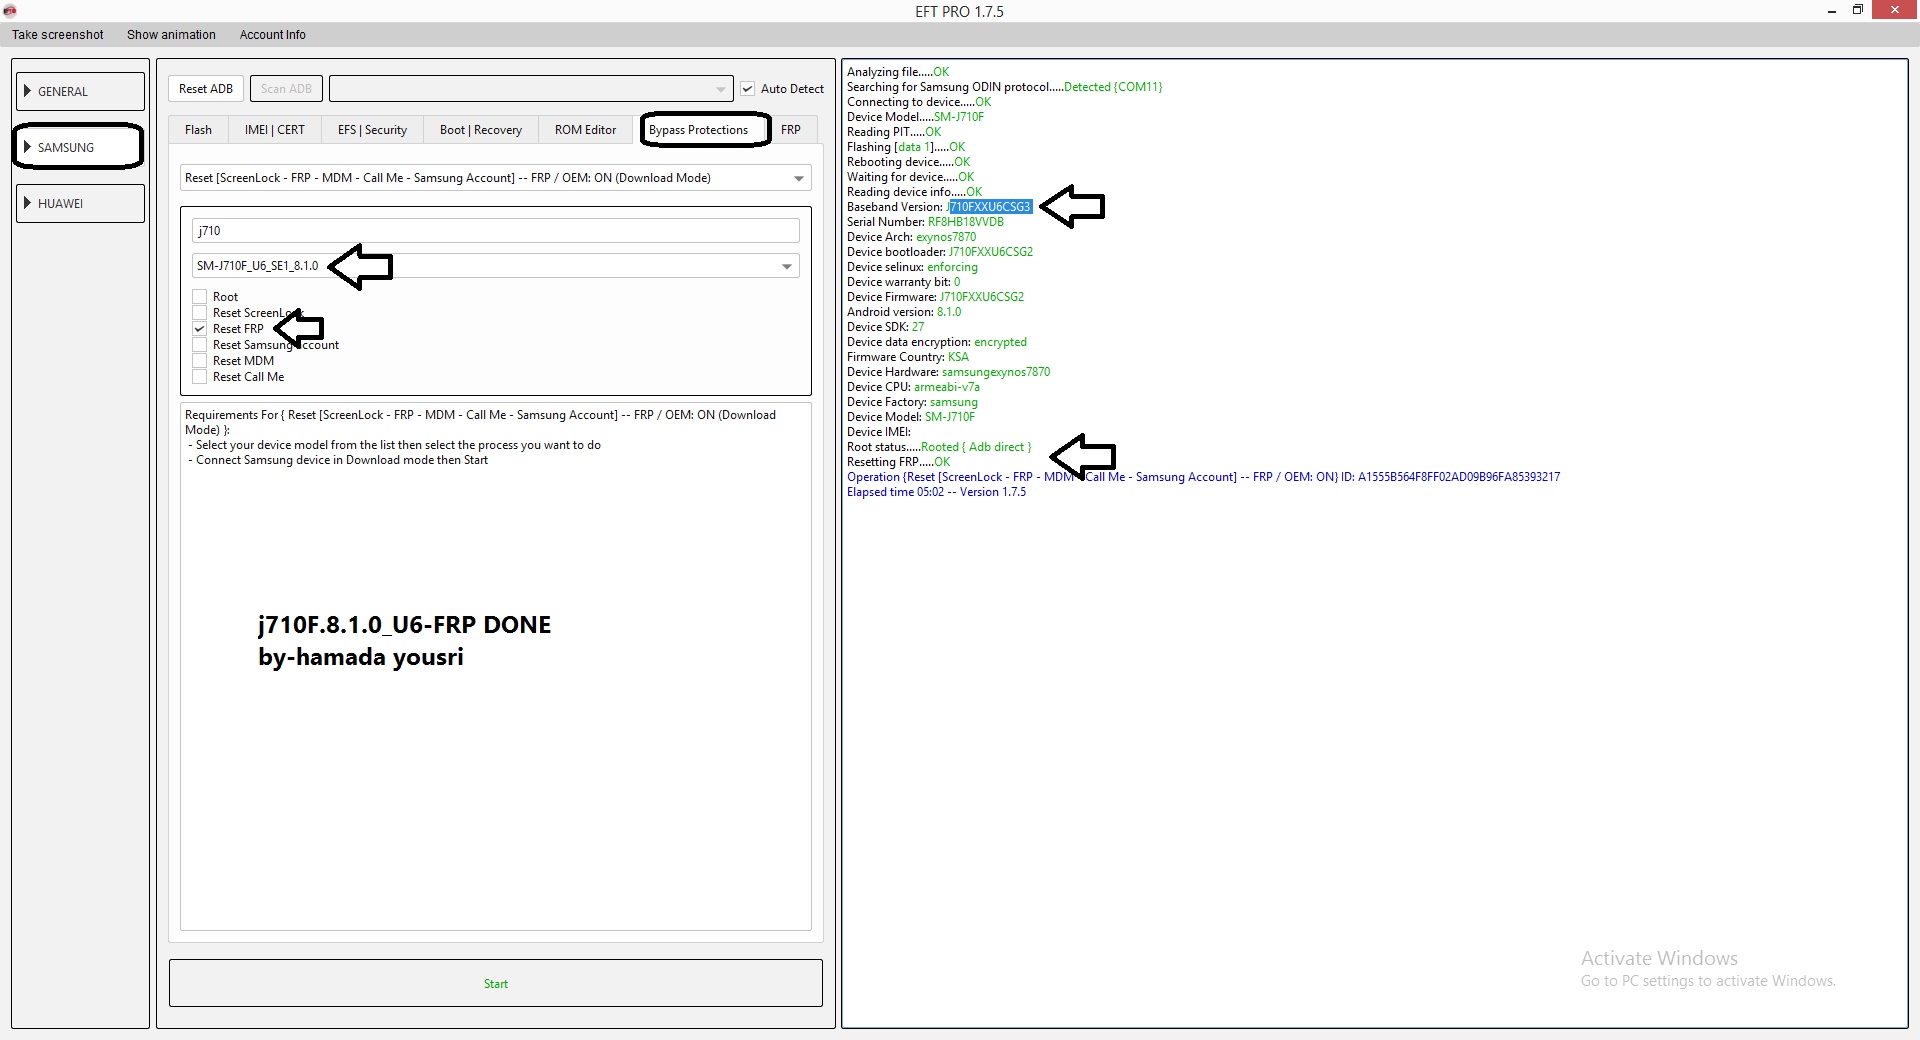1920x1040 pixels.
Task: Toggle the Auto Detect checkbox
Action: click(747, 89)
